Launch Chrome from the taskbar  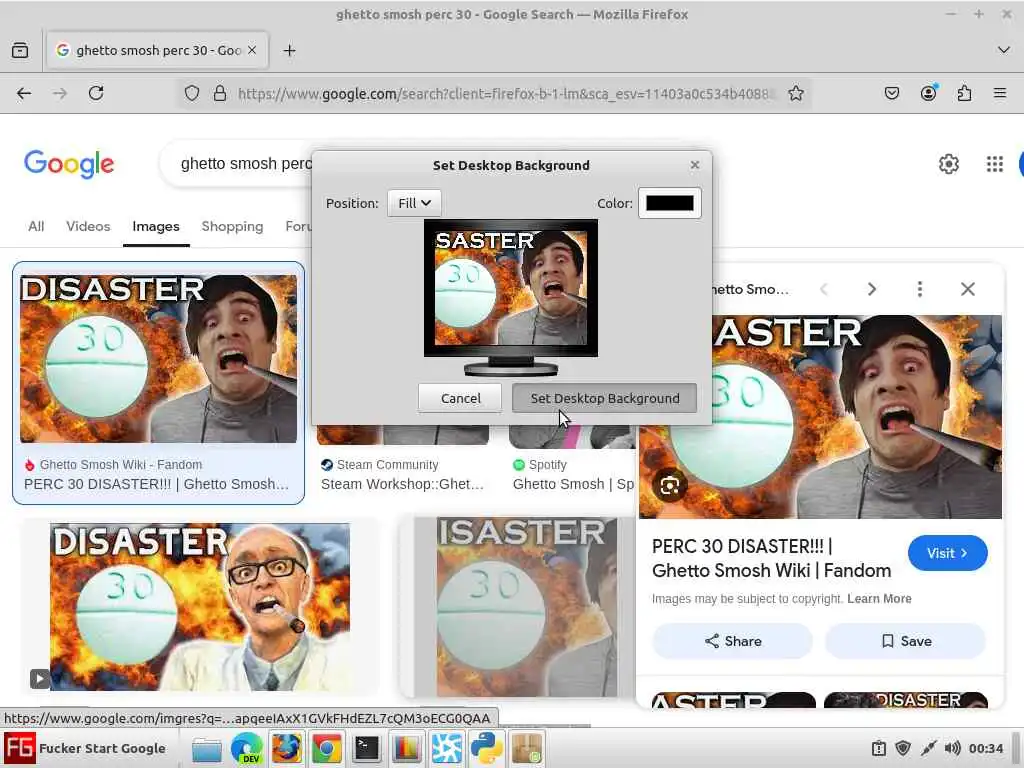(x=327, y=748)
